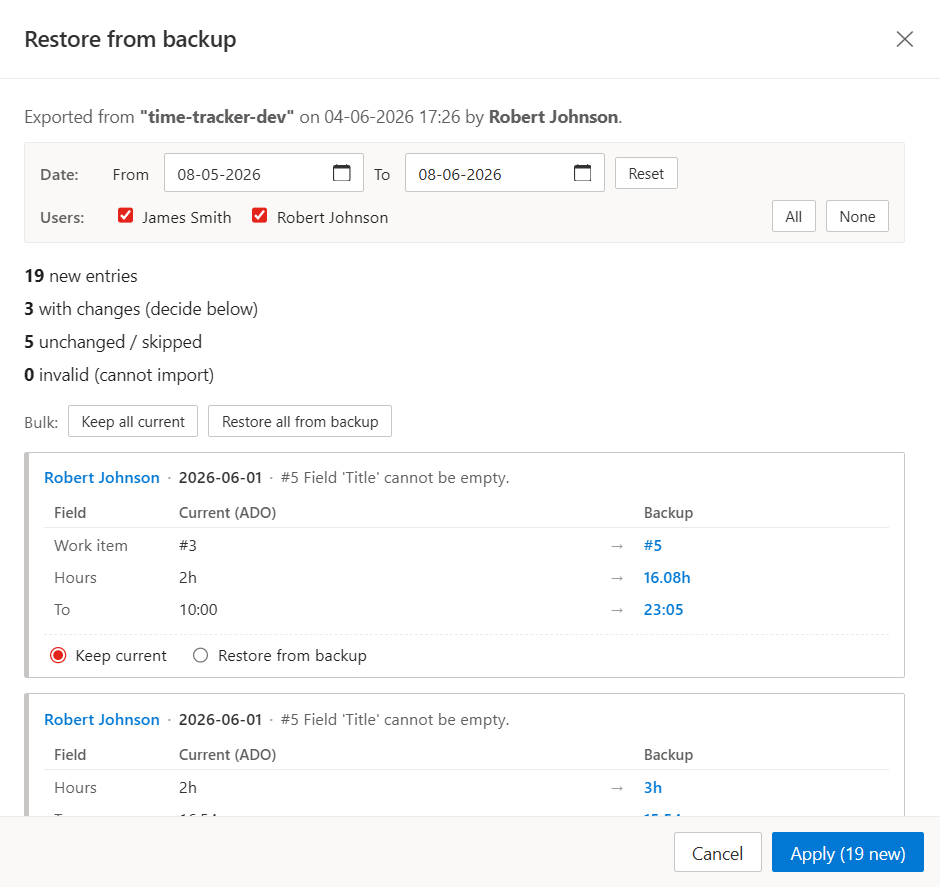The width and height of the screenshot is (940, 887).
Task: Open Robert Johnson link in first entry card
Action: 102,478
